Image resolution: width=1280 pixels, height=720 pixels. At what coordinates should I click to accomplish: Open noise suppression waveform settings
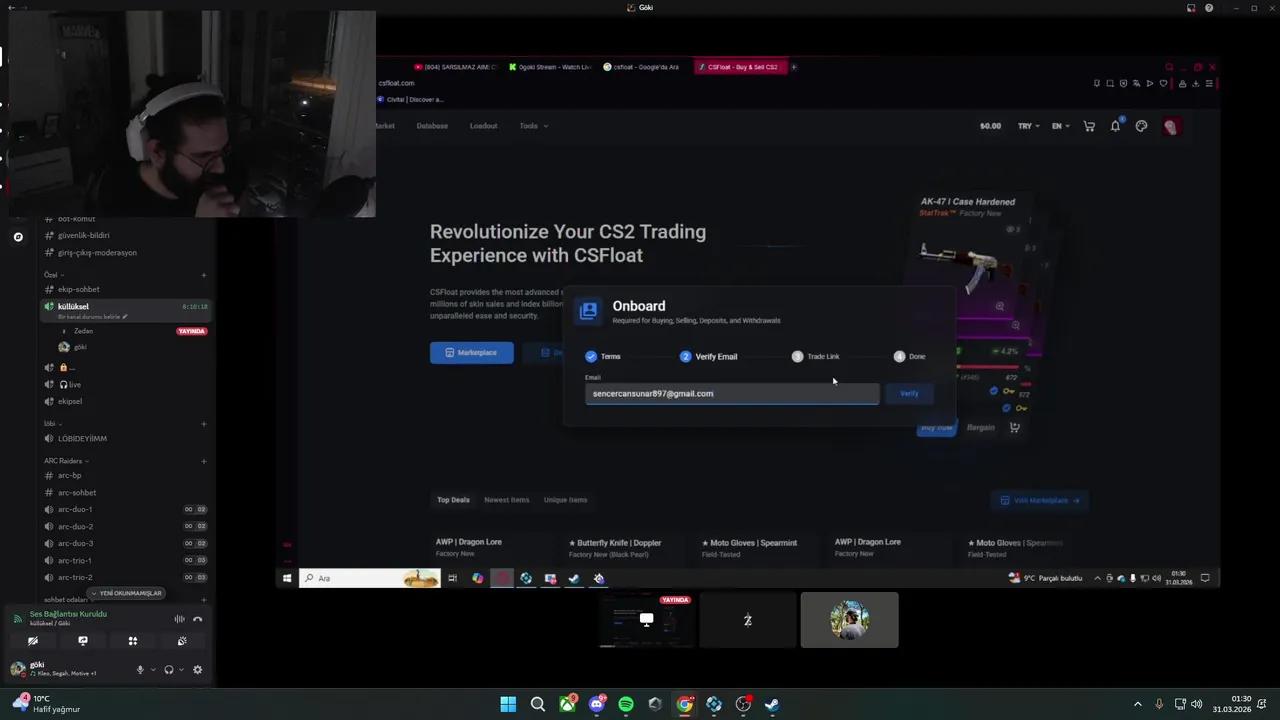coord(180,619)
